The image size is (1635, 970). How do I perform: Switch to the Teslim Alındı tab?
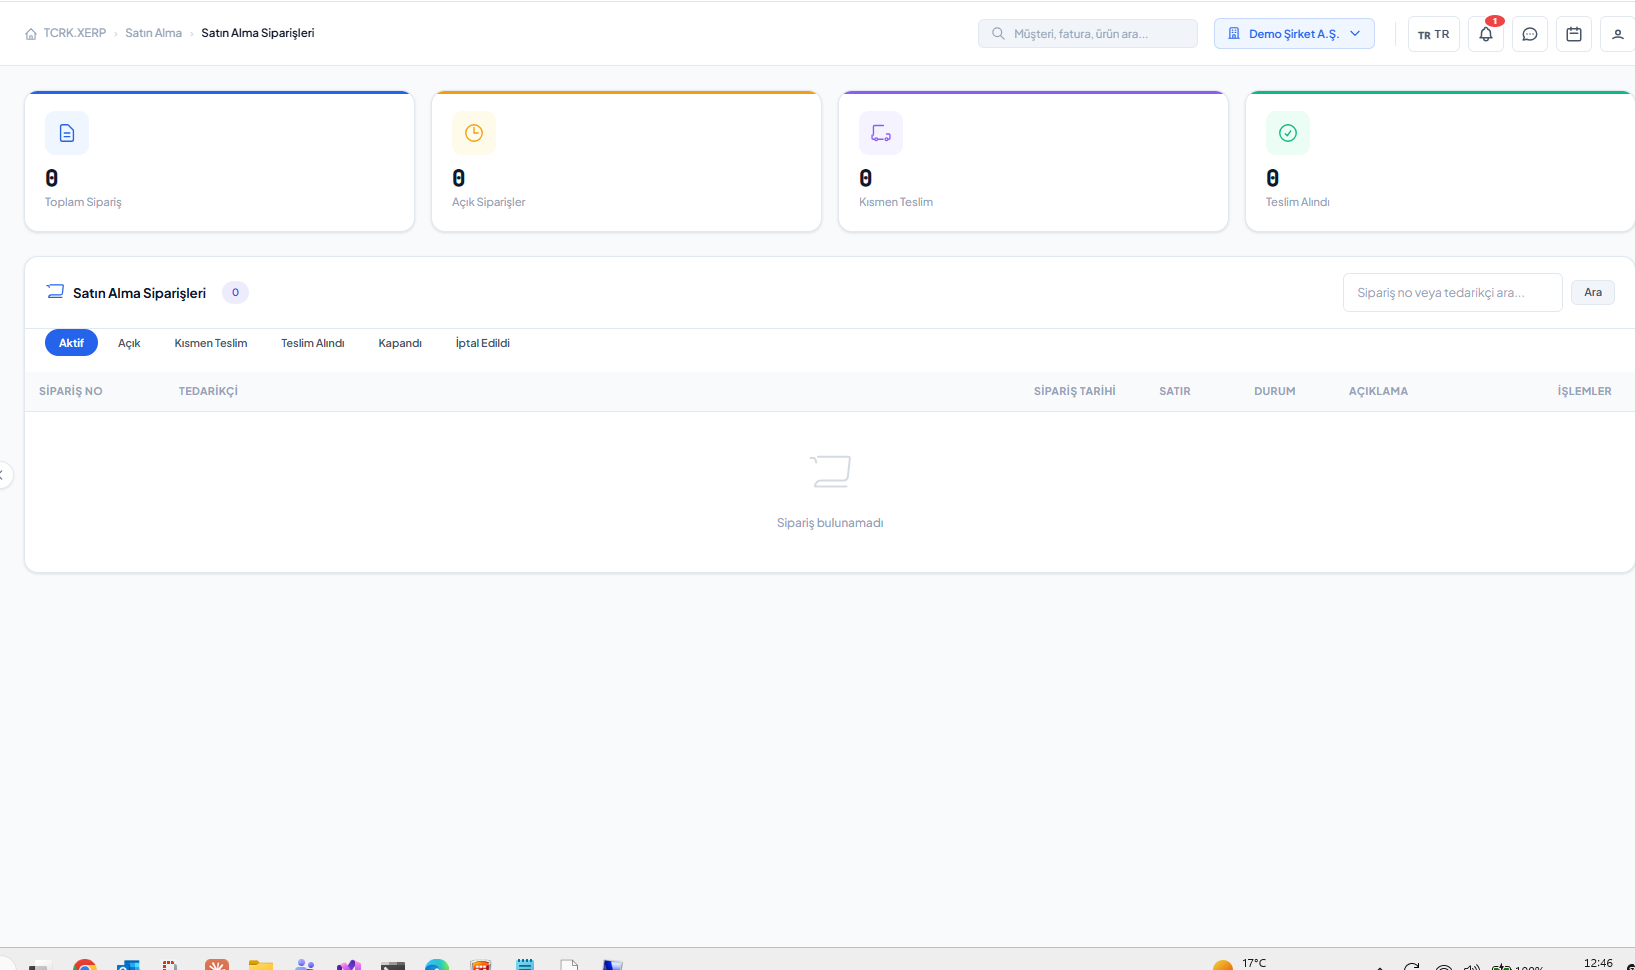coord(313,343)
